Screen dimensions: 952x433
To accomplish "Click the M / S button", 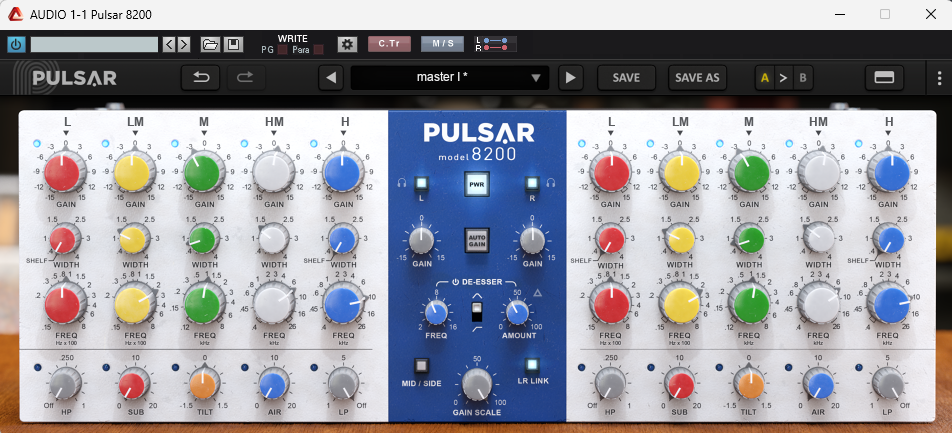I will tap(443, 44).
